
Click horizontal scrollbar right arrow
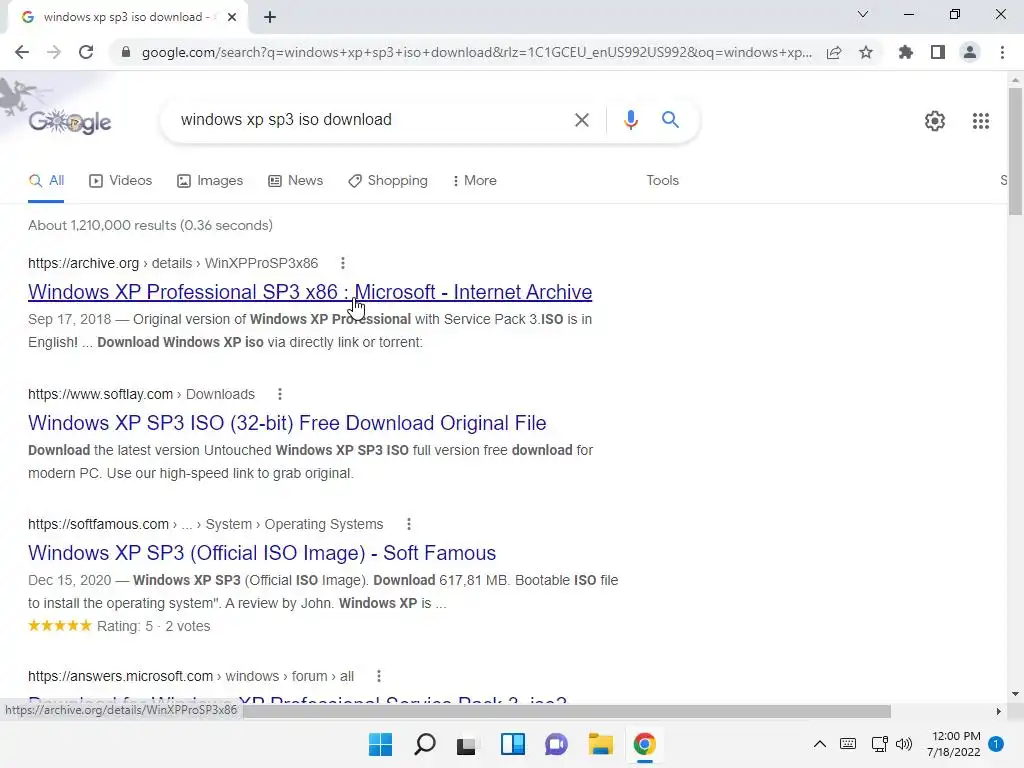(999, 711)
